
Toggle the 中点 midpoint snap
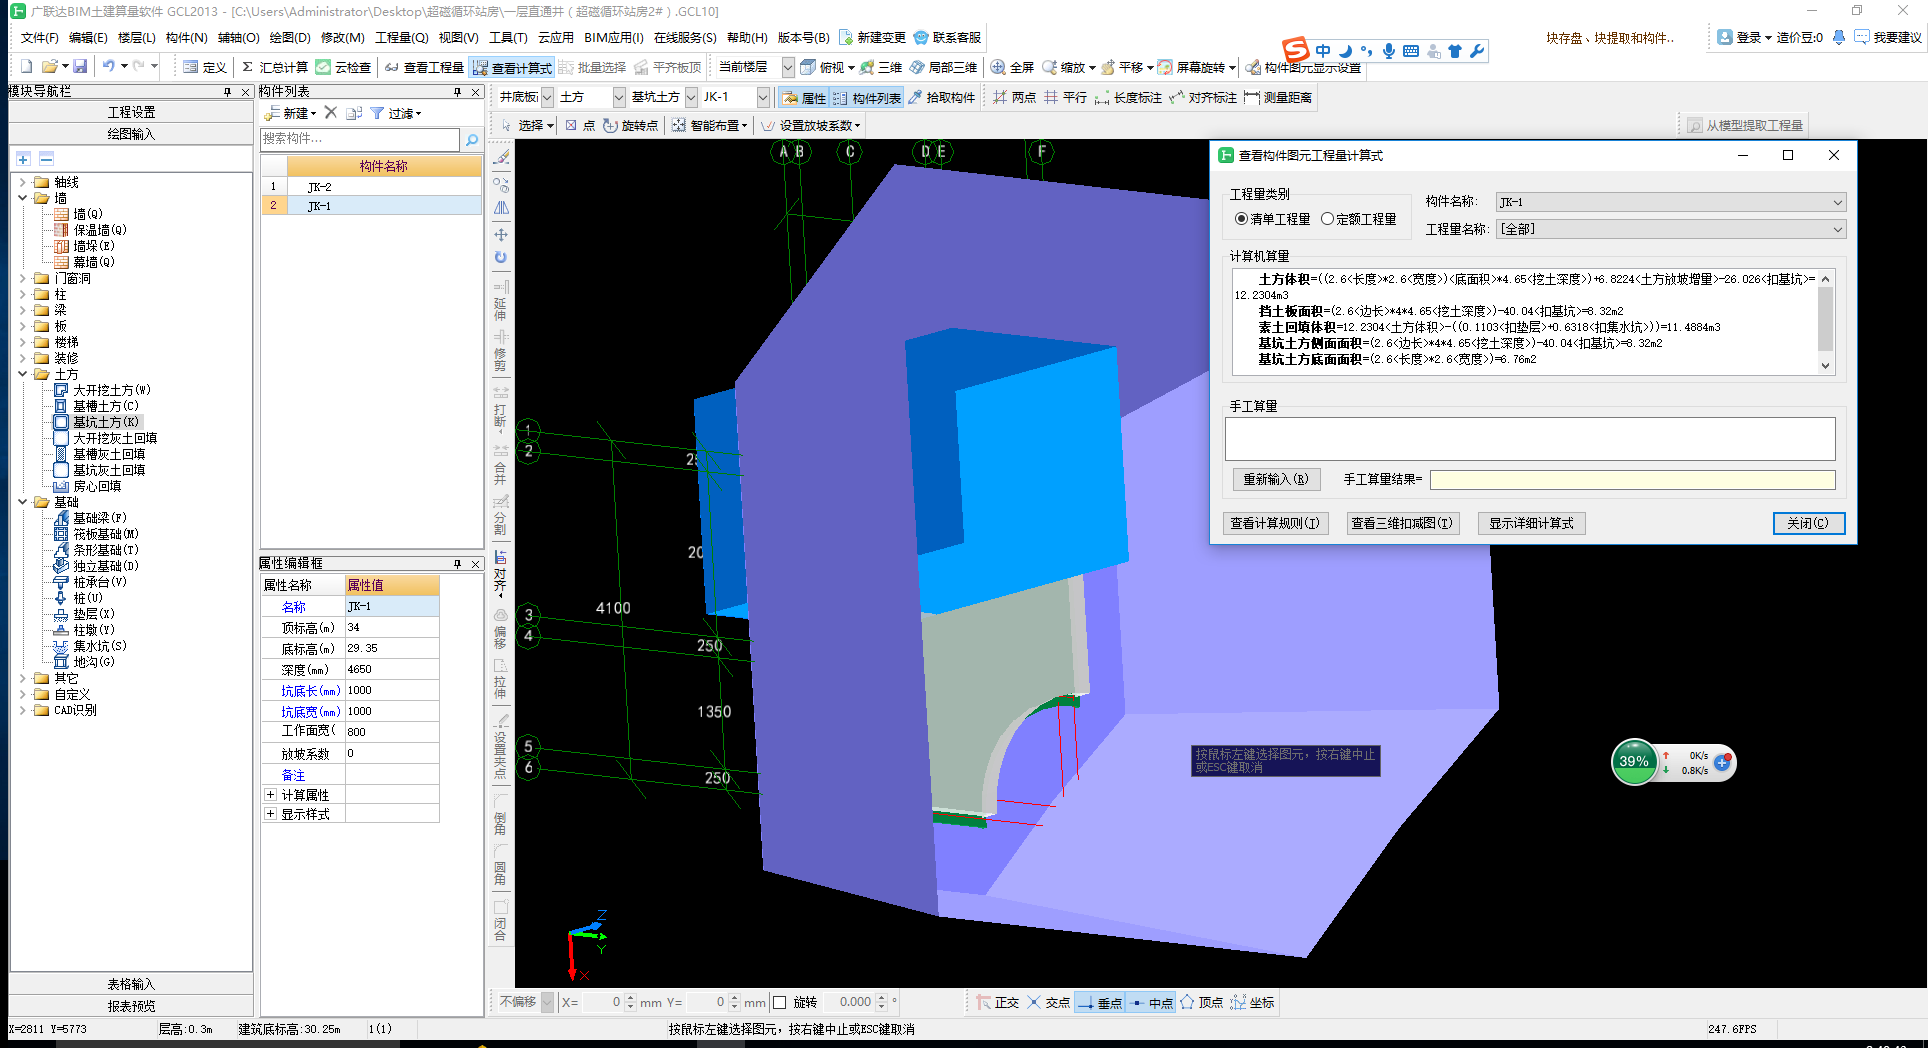pyautogui.click(x=1151, y=1002)
